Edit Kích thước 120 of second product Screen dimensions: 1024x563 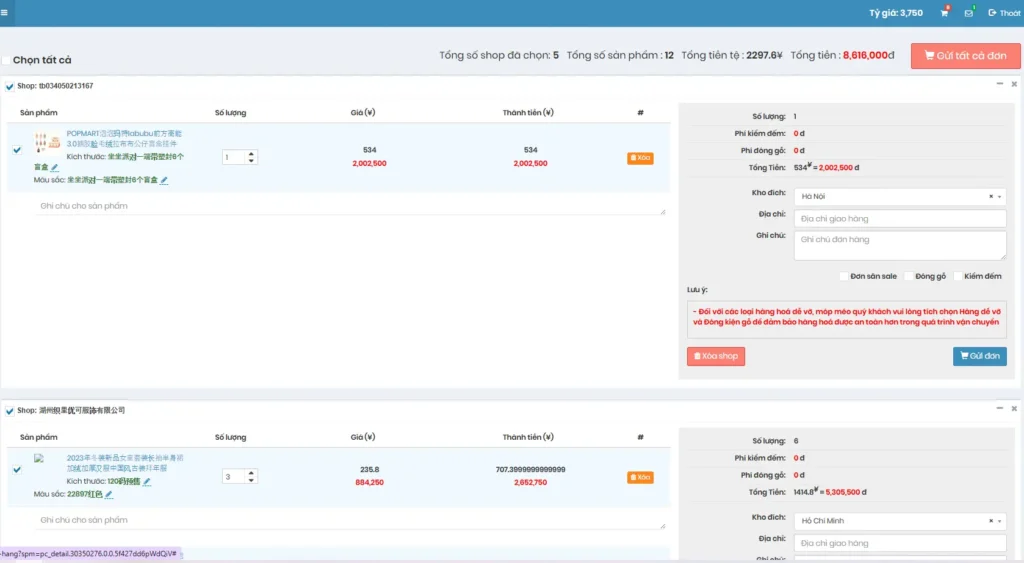[147, 482]
